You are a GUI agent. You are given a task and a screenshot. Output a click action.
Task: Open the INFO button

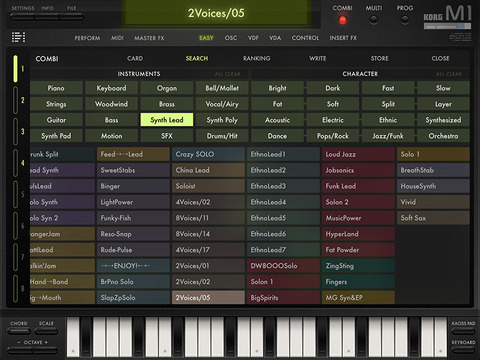tap(47, 17)
